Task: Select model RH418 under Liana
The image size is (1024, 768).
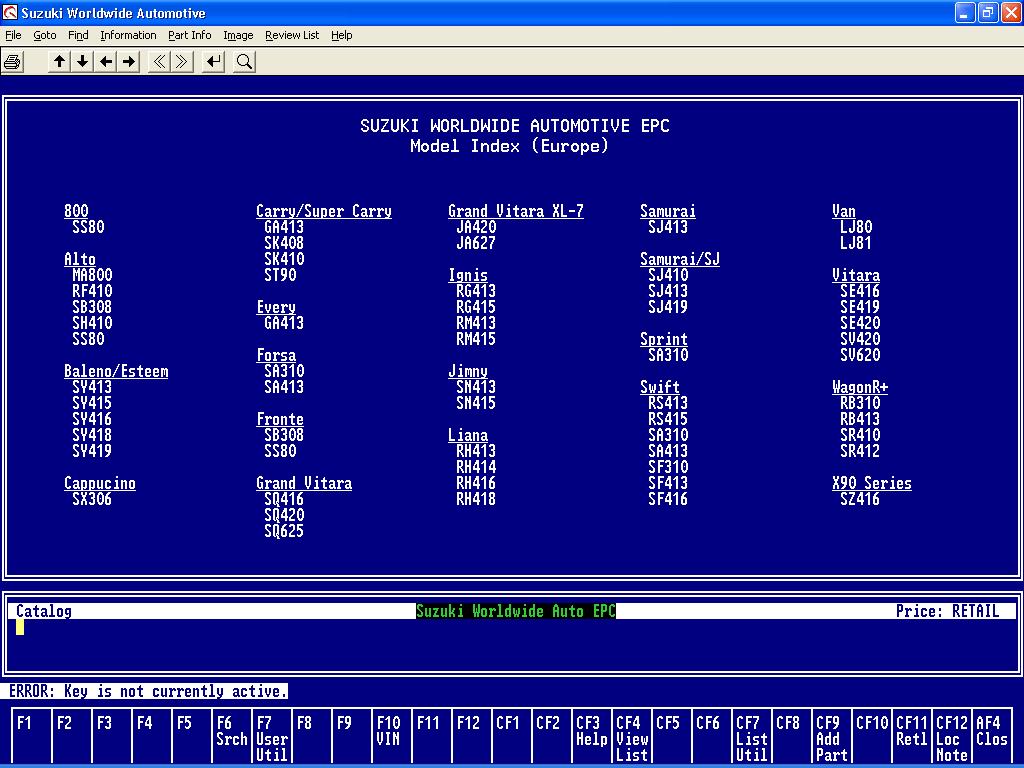Action: (x=476, y=499)
